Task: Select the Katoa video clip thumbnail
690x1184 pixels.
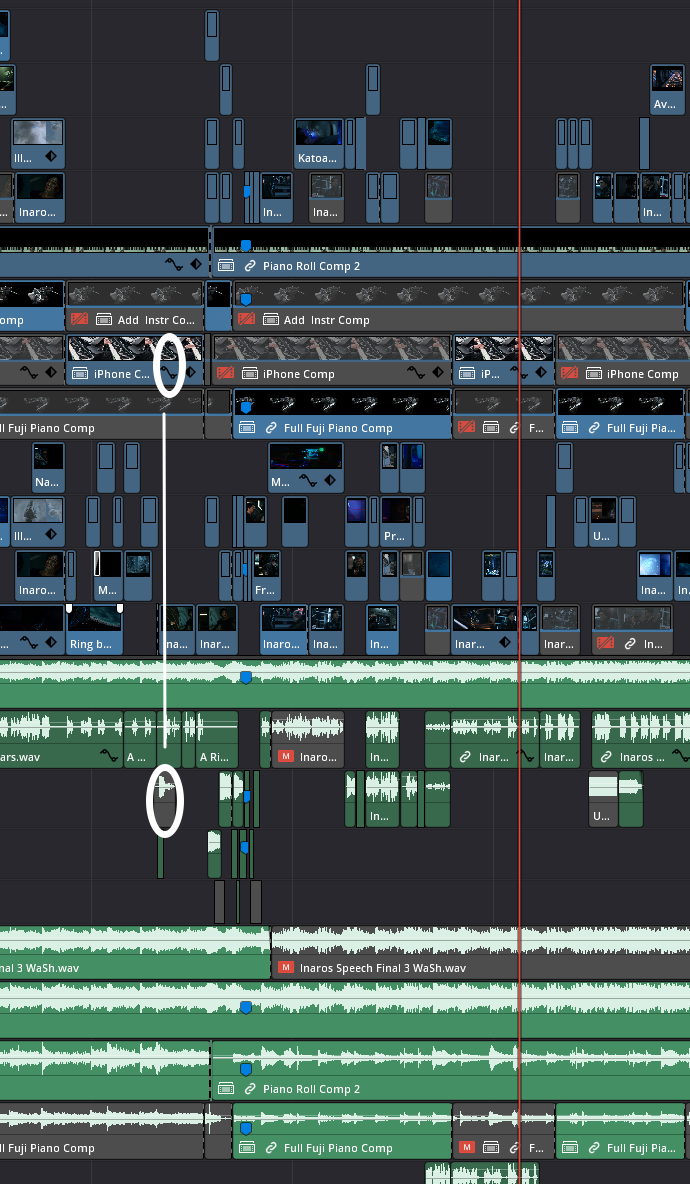Action: (x=319, y=134)
